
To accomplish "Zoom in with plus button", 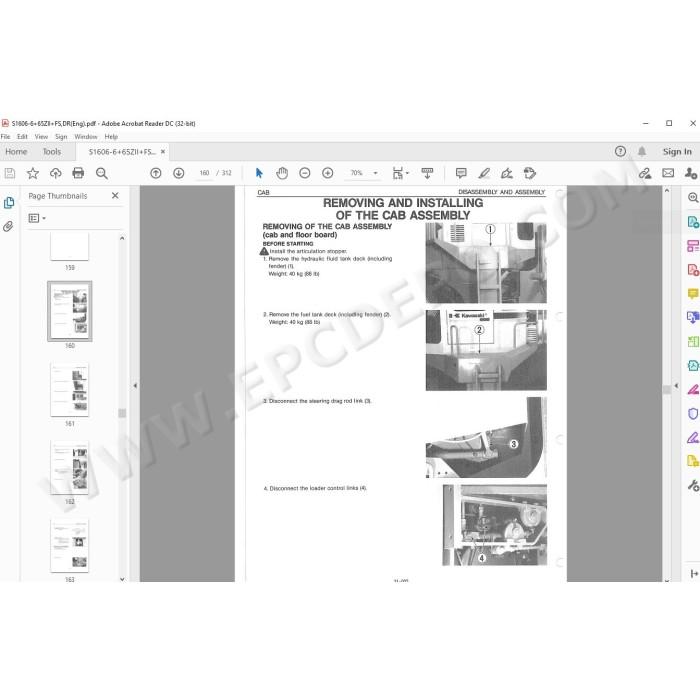I will (328, 173).
